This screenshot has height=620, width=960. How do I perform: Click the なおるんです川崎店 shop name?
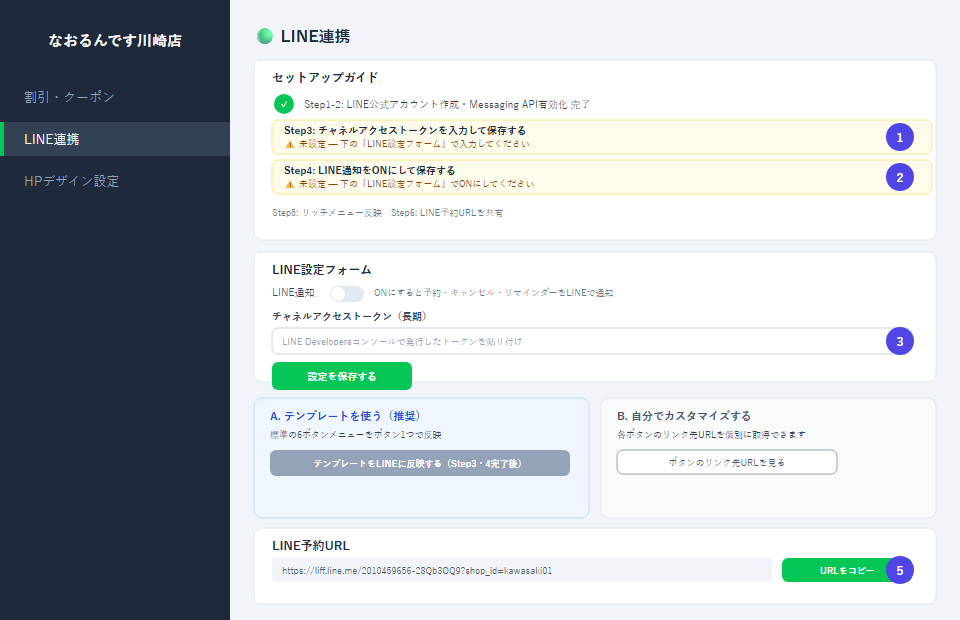click(x=115, y=40)
